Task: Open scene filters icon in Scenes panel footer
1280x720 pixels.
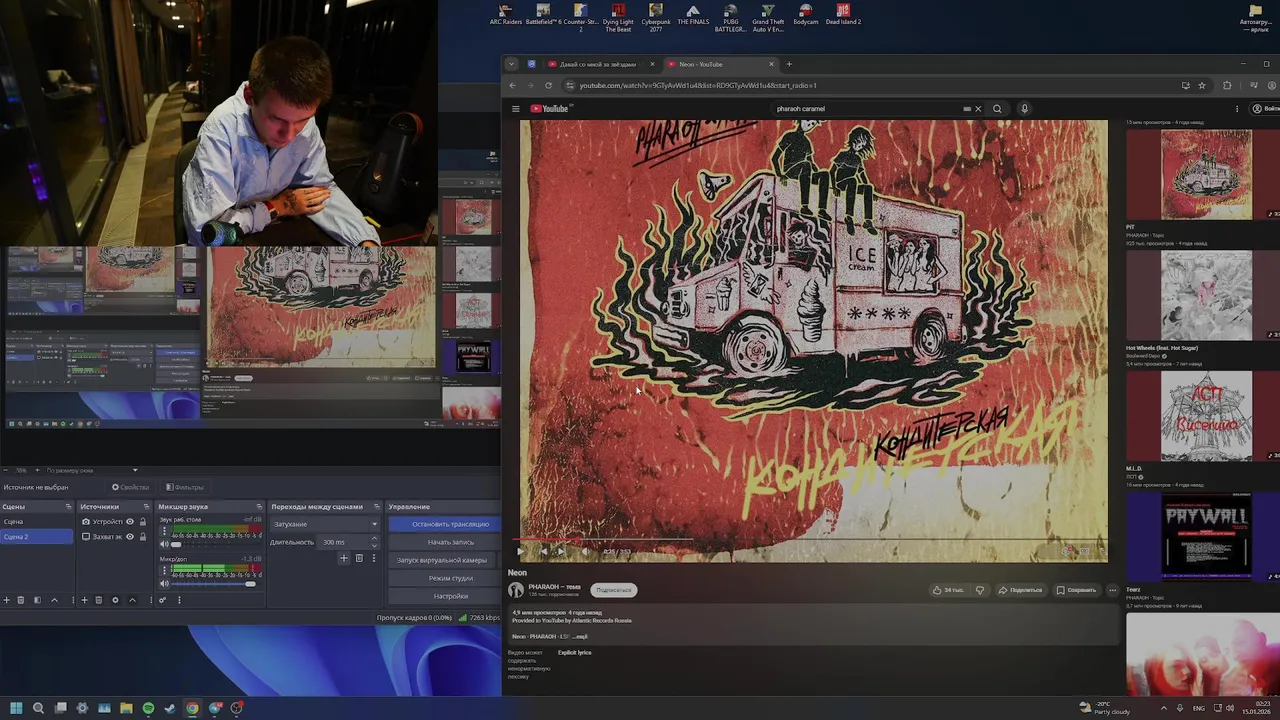Action: pos(37,600)
